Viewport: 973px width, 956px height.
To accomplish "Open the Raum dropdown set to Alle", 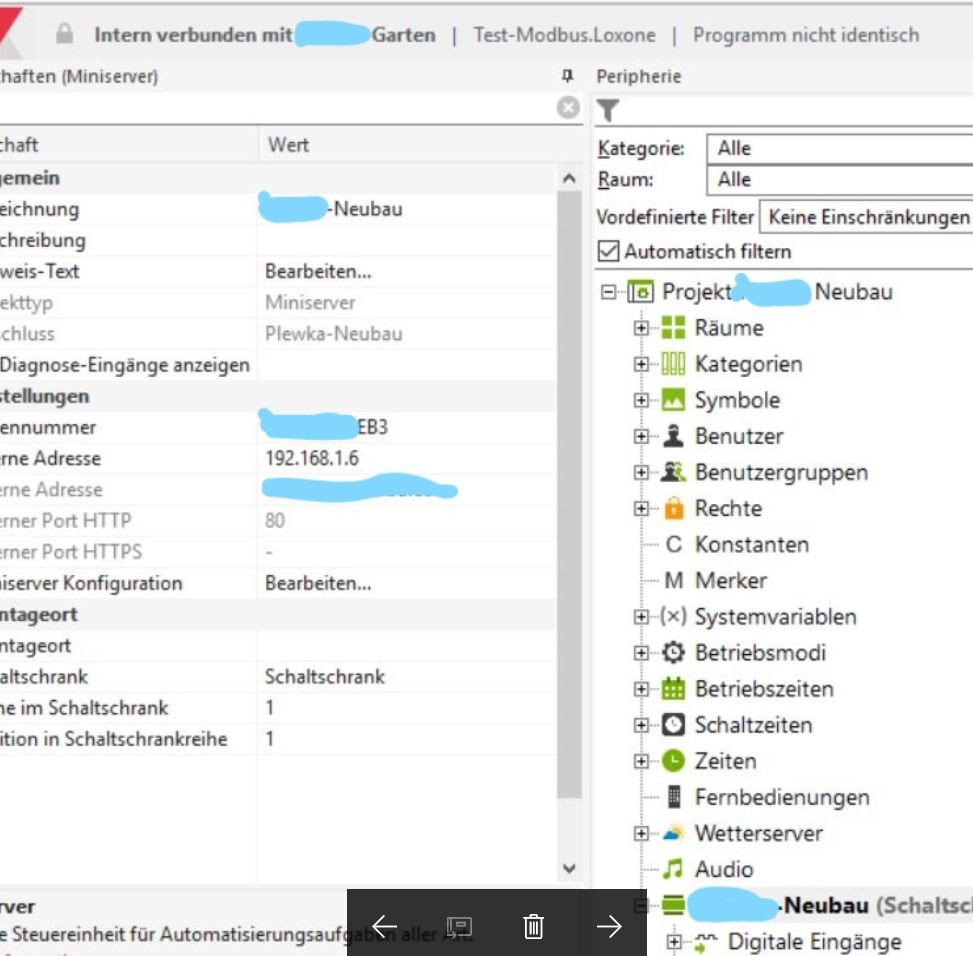I will [840, 179].
